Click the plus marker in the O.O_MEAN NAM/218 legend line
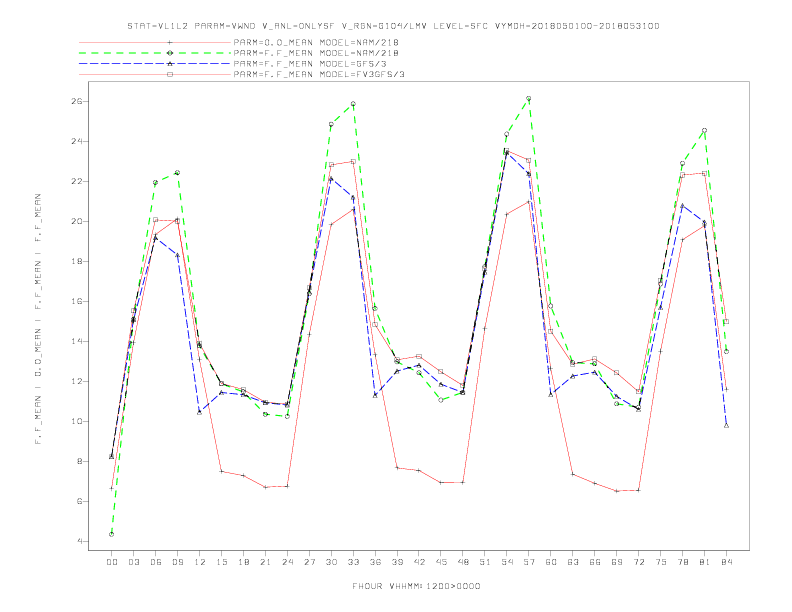This screenshot has width=792, height=612. (x=170, y=42)
